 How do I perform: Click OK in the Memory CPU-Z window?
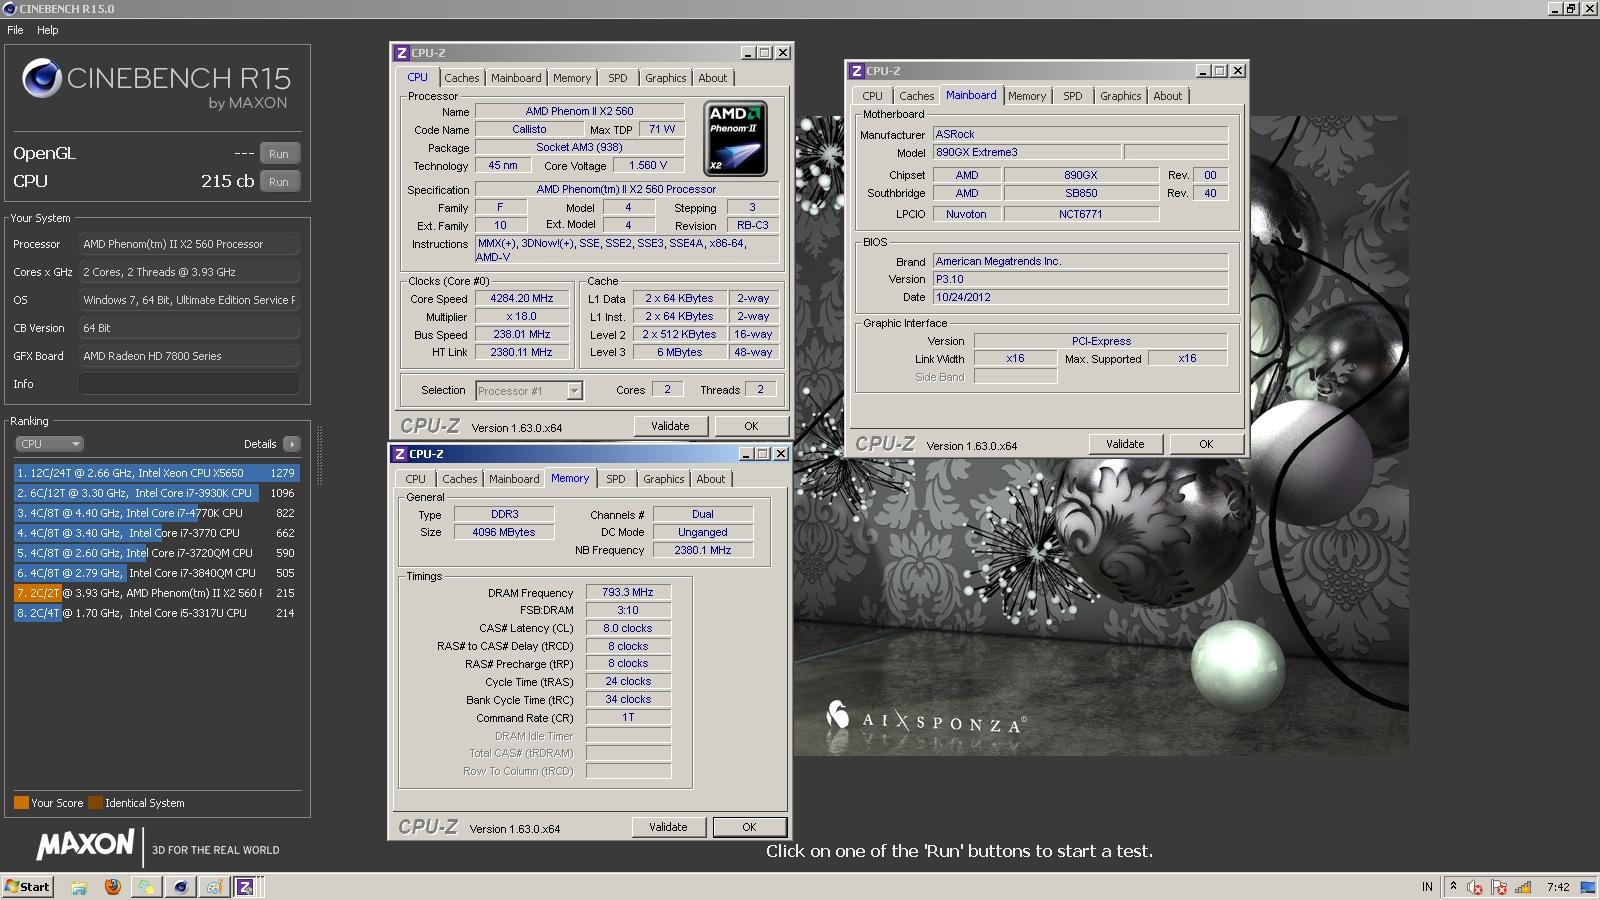[749, 827]
